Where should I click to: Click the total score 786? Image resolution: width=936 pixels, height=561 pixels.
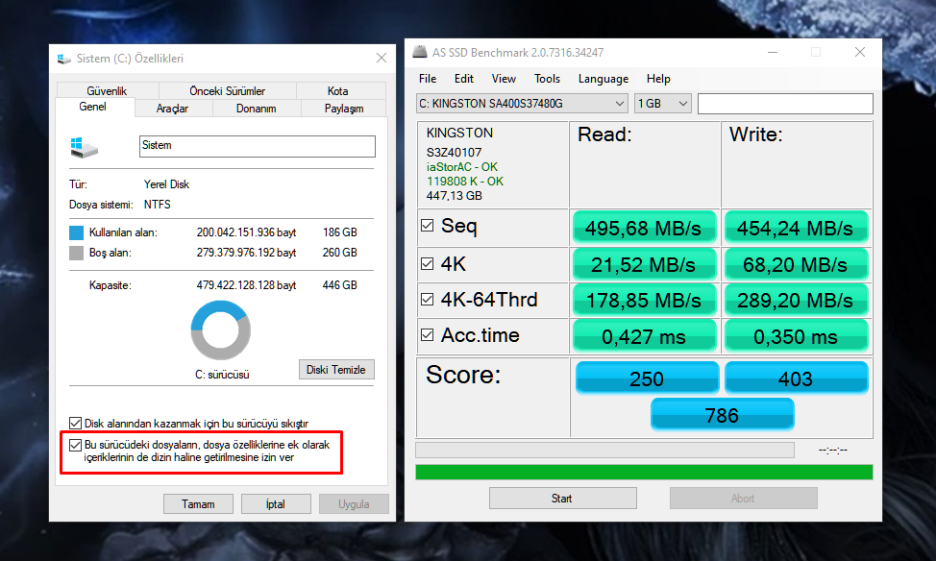(x=722, y=414)
